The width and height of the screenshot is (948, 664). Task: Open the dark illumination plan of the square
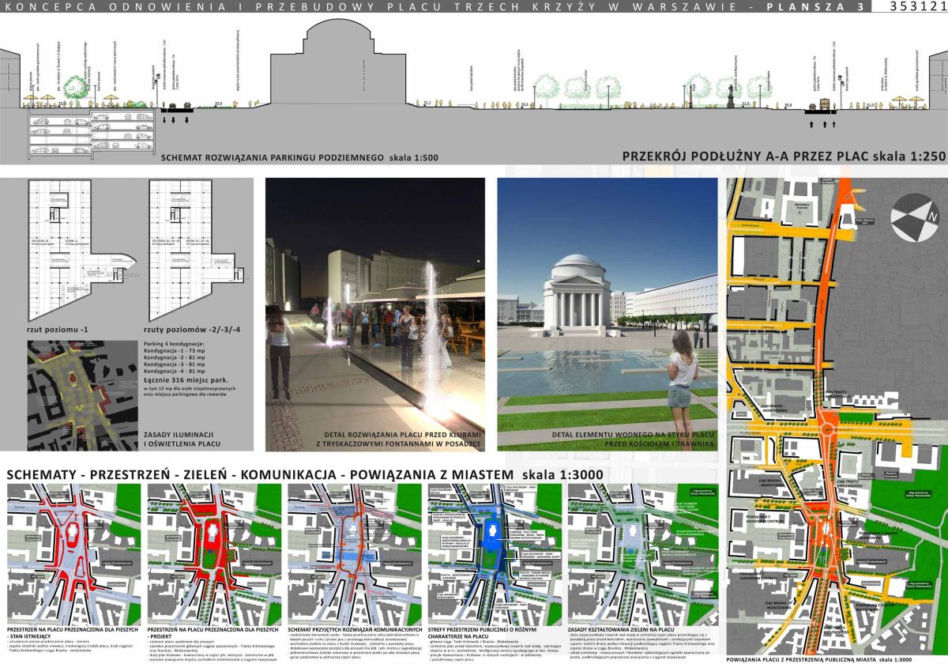click(x=83, y=395)
